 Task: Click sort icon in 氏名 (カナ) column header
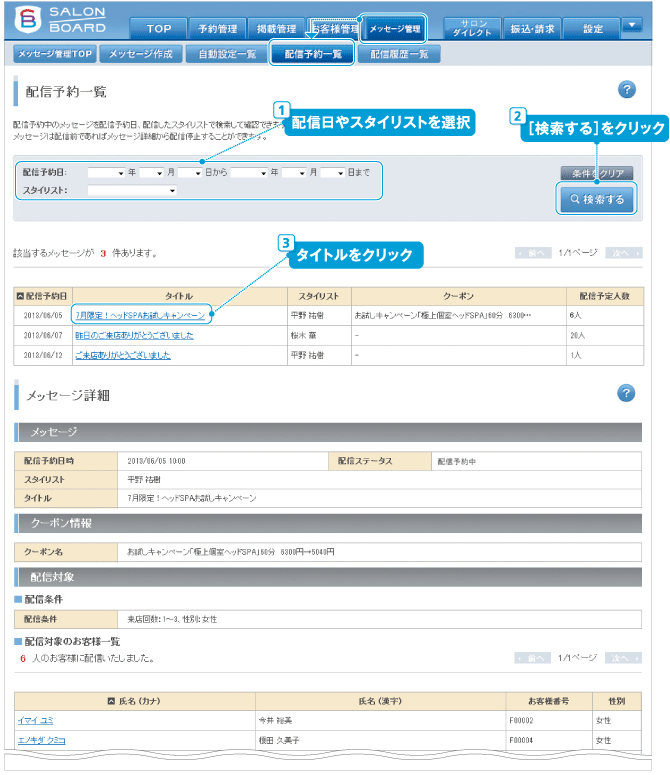(111, 701)
